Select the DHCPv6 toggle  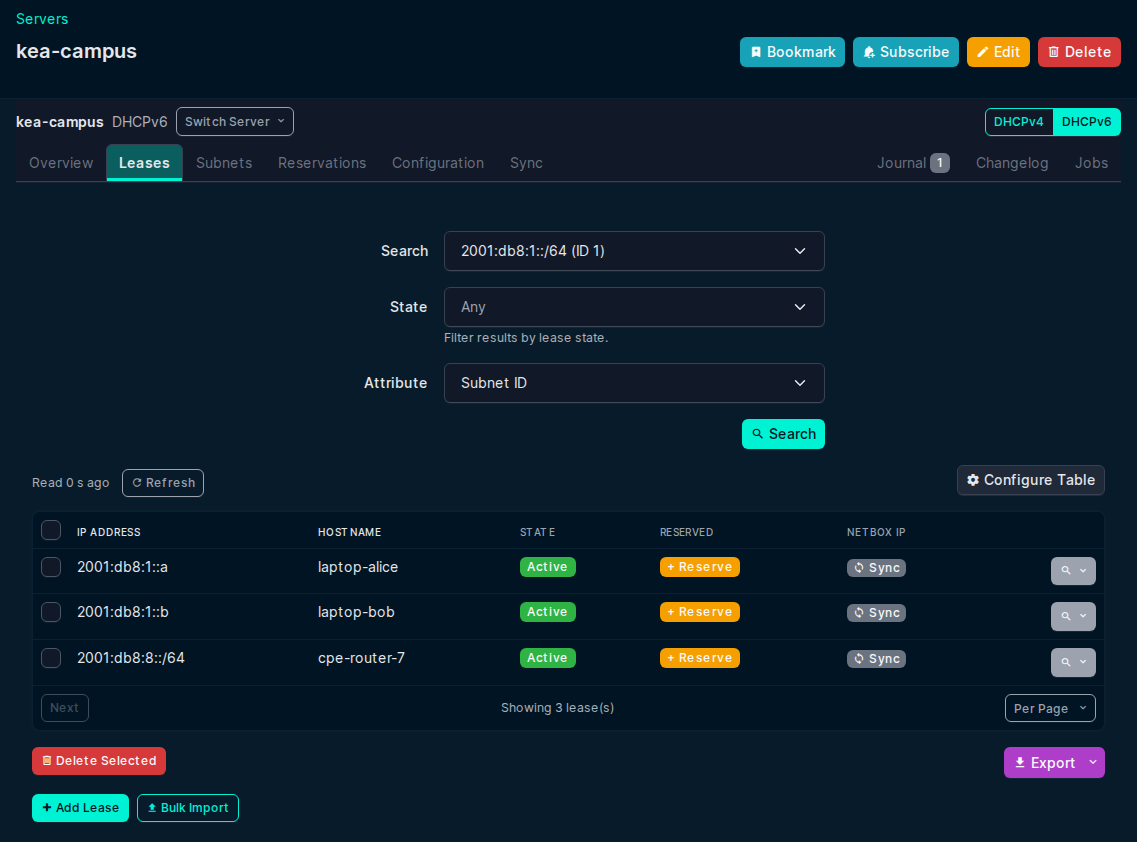[1086, 122]
